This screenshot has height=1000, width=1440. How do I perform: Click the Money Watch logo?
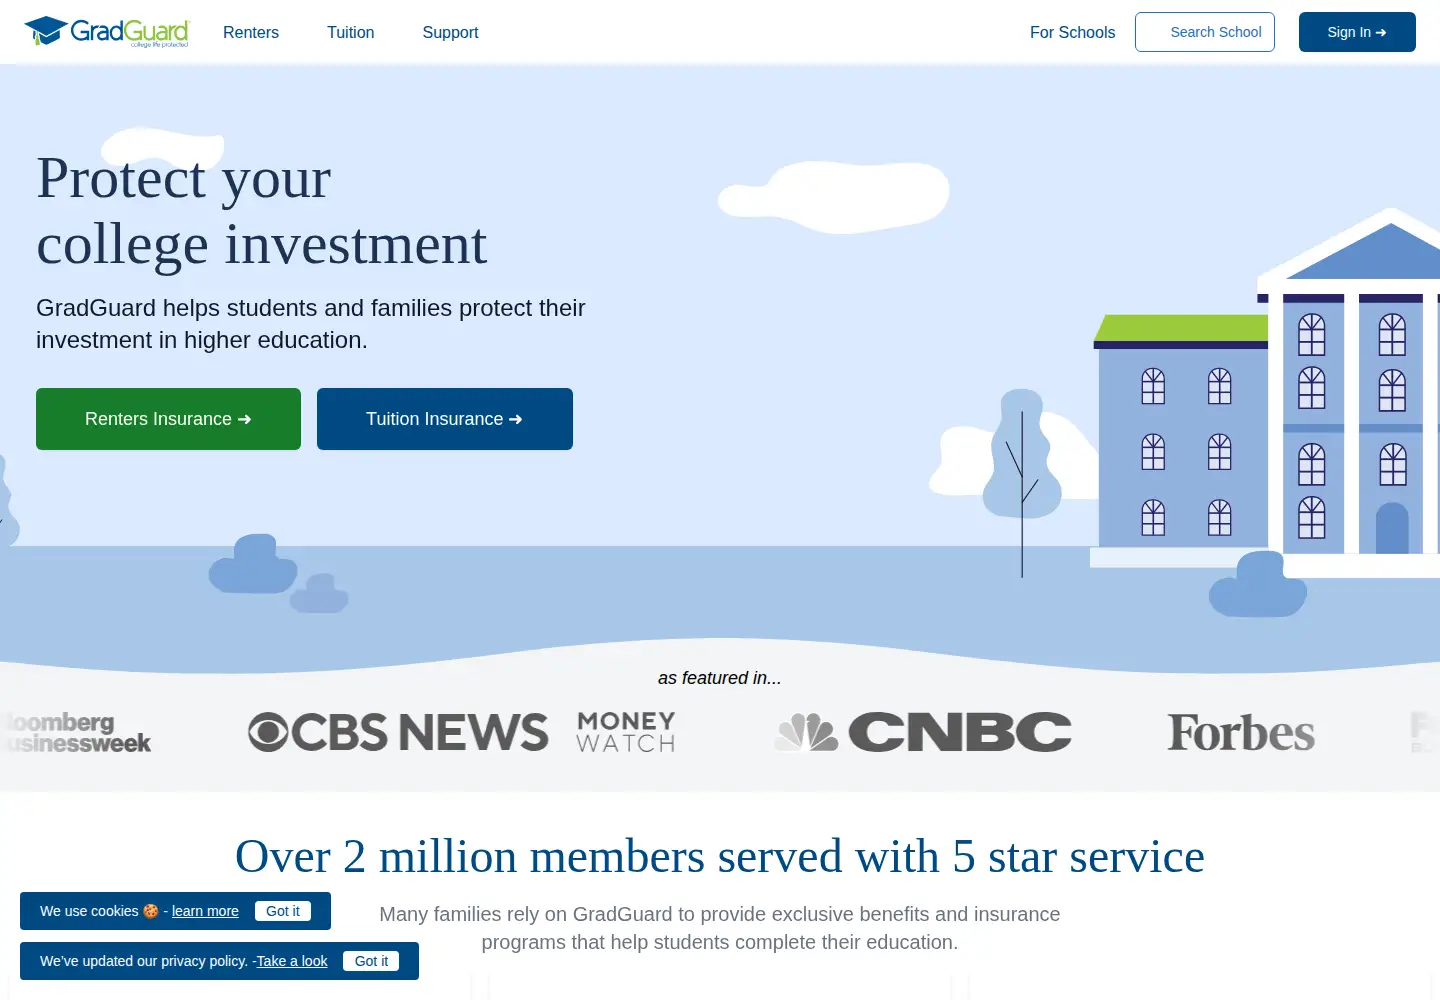click(x=626, y=732)
